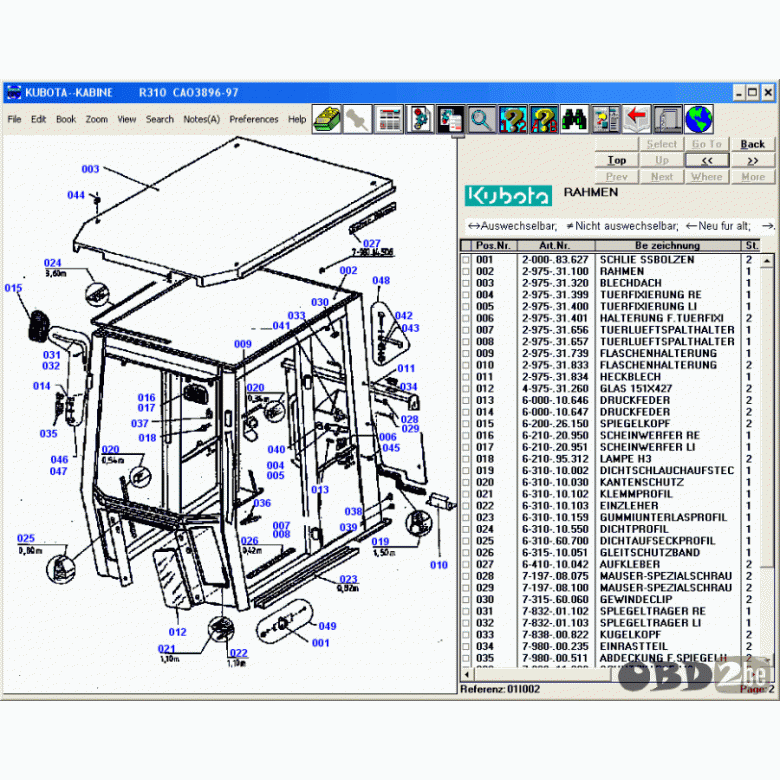Click the More button
Screen dimensions: 780x780
(x=753, y=177)
